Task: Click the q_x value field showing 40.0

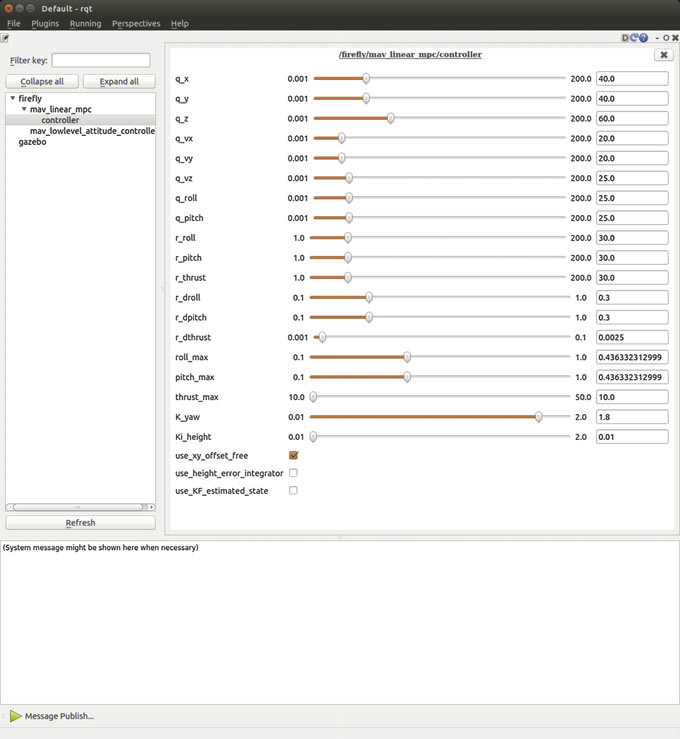Action: coord(632,79)
